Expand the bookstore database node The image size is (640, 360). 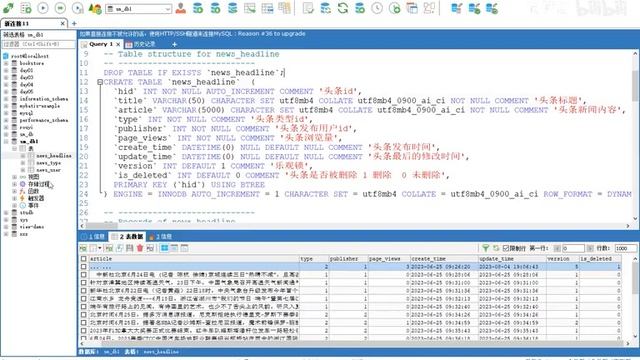pyautogui.click(x=6, y=63)
